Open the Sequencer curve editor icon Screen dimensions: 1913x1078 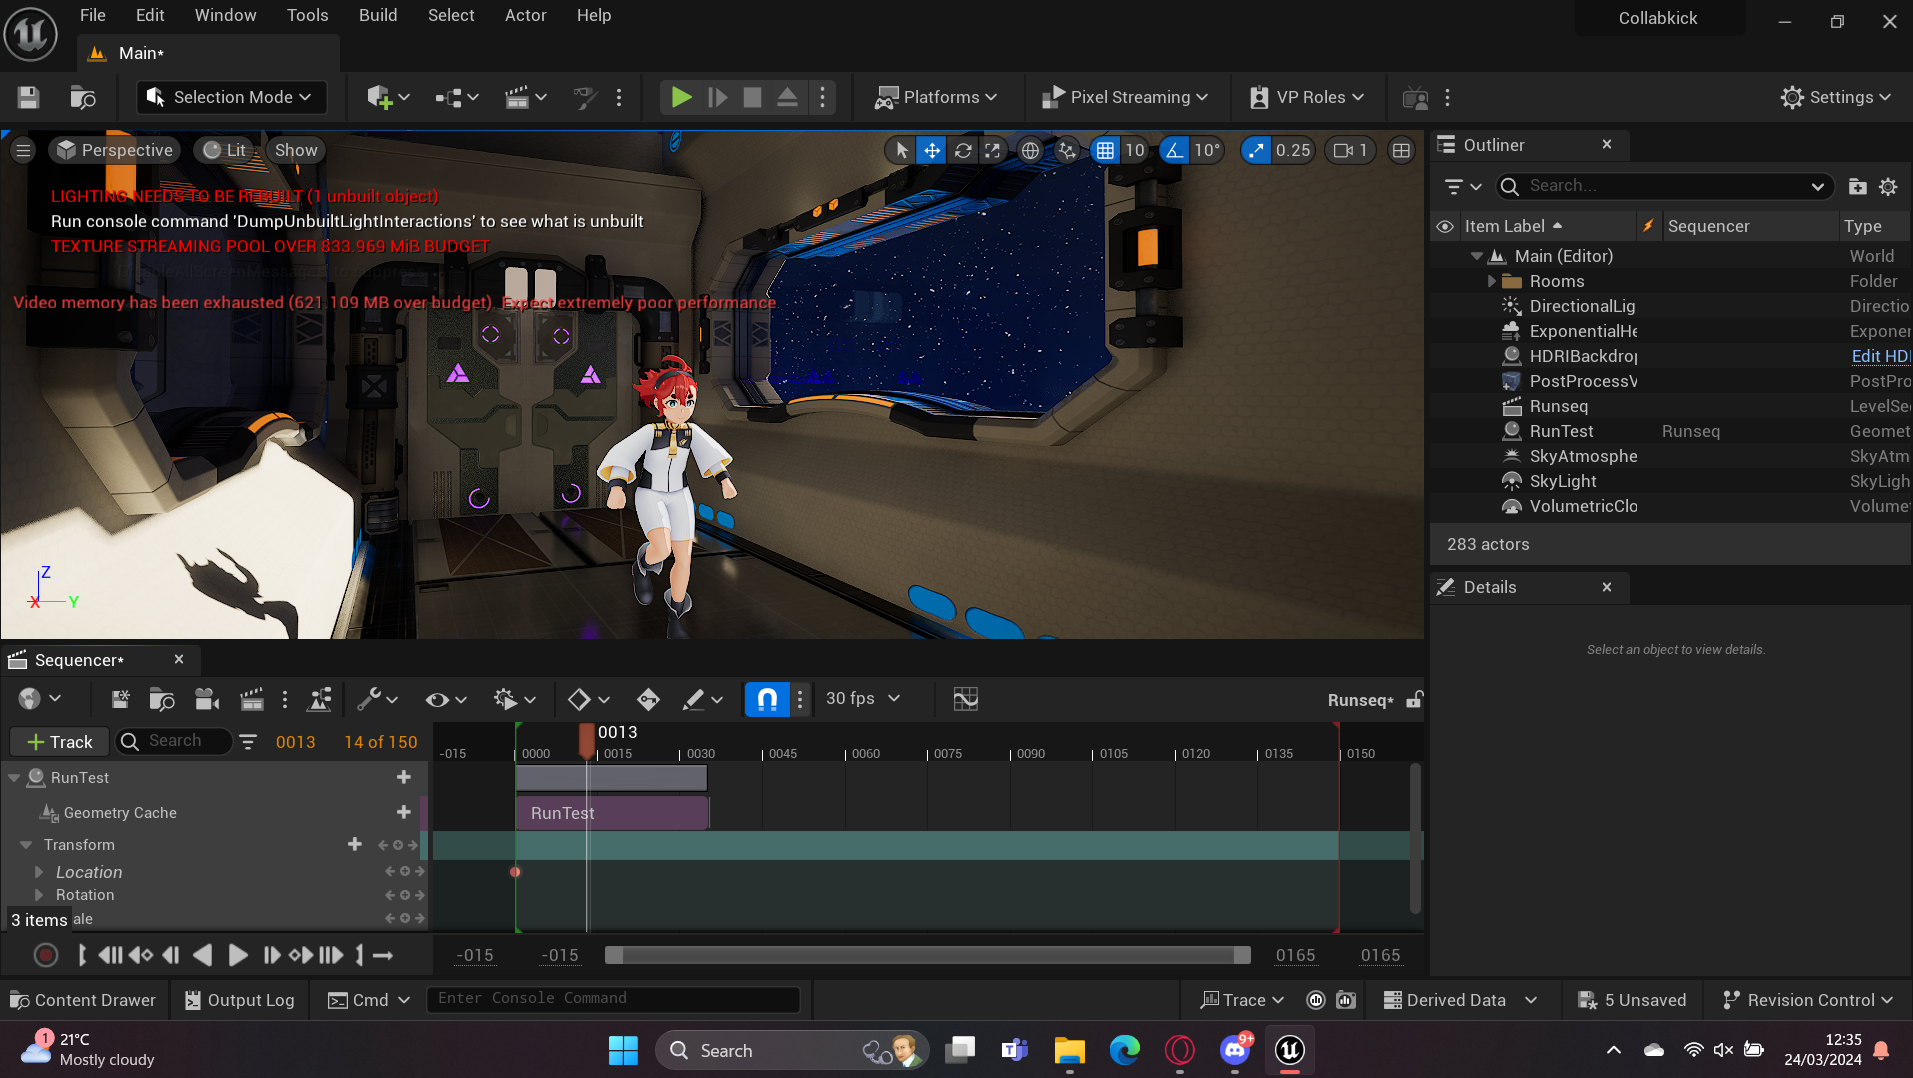(x=965, y=698)
